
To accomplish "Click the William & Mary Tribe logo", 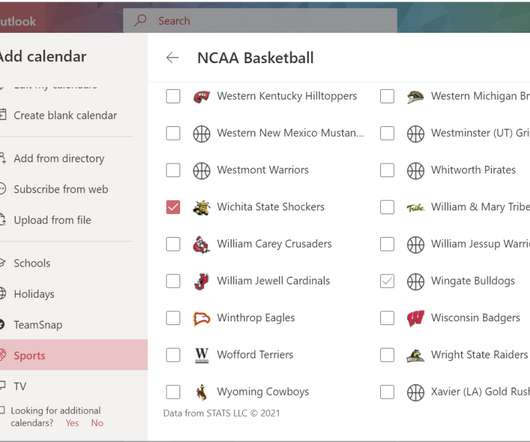I will point(415,207).
